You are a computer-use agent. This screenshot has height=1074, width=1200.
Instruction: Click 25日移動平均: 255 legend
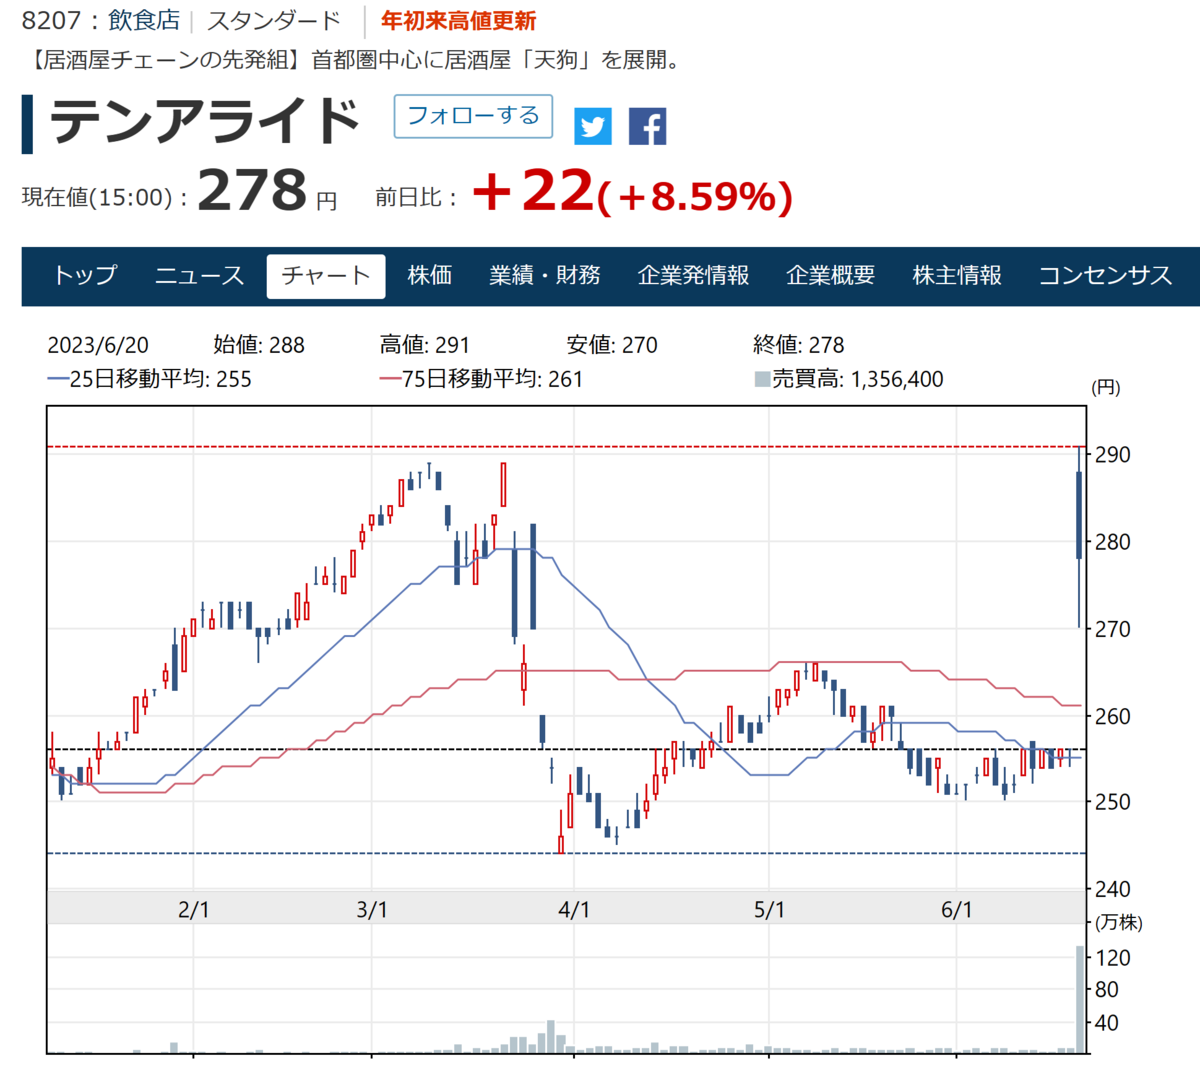click(x=149, y=379)
